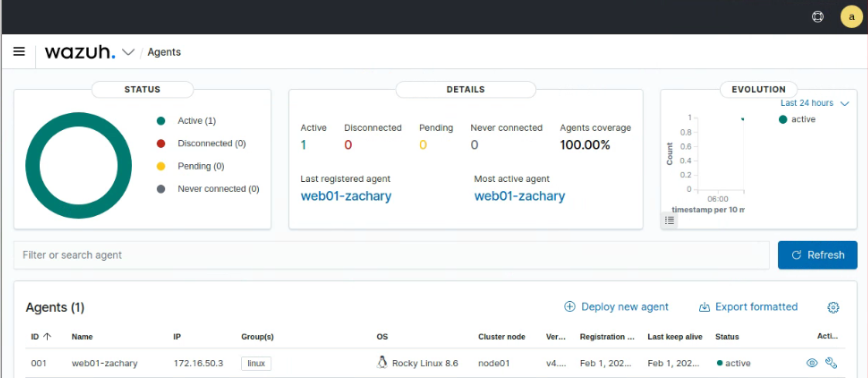
Task: Click the active status cell
Action: pyautogui.click(x=733, y=363)
